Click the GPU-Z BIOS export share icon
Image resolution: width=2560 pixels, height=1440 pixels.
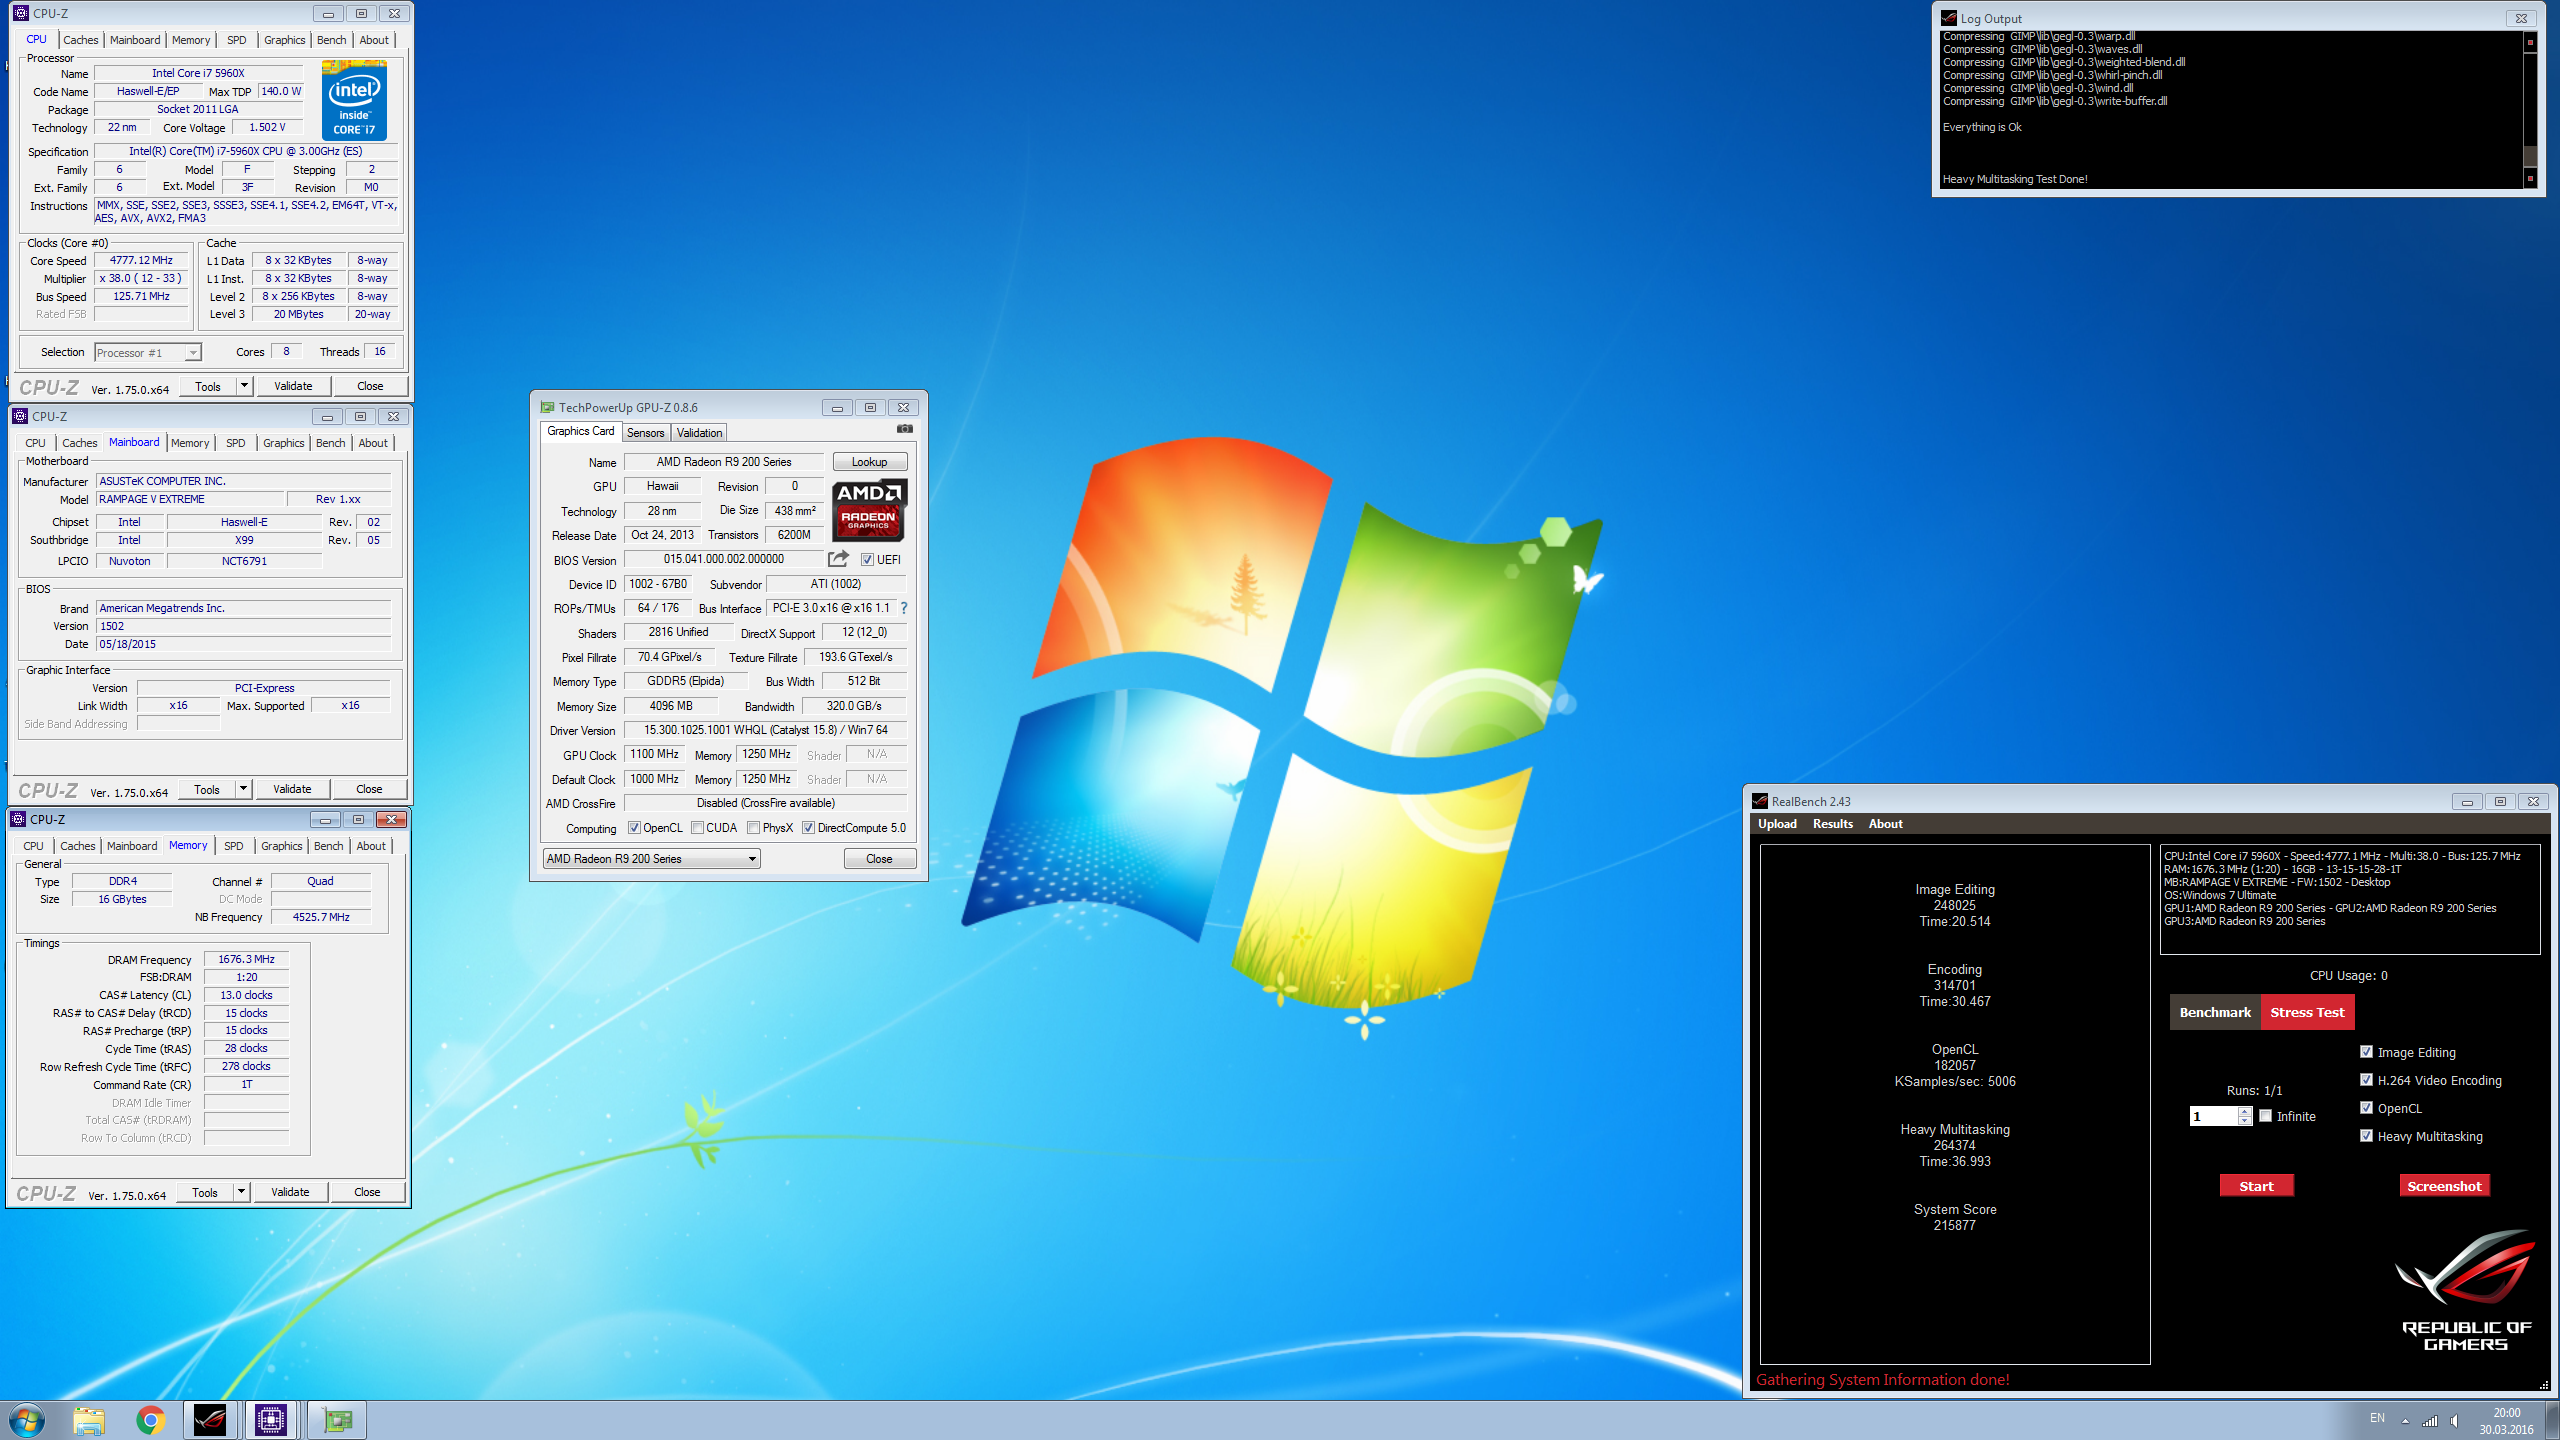coord(838,559)
